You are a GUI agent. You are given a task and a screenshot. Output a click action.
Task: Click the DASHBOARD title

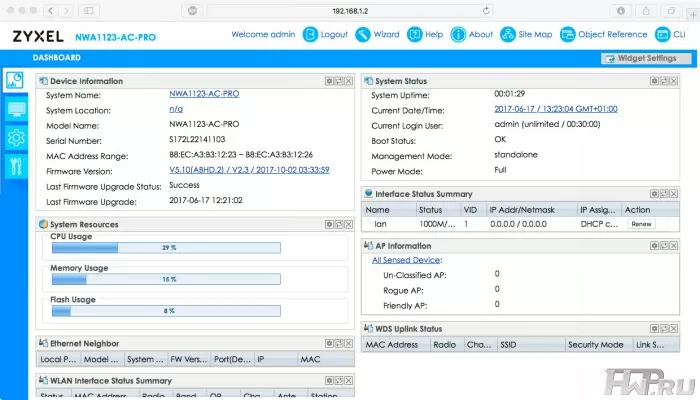pos(57,58)
